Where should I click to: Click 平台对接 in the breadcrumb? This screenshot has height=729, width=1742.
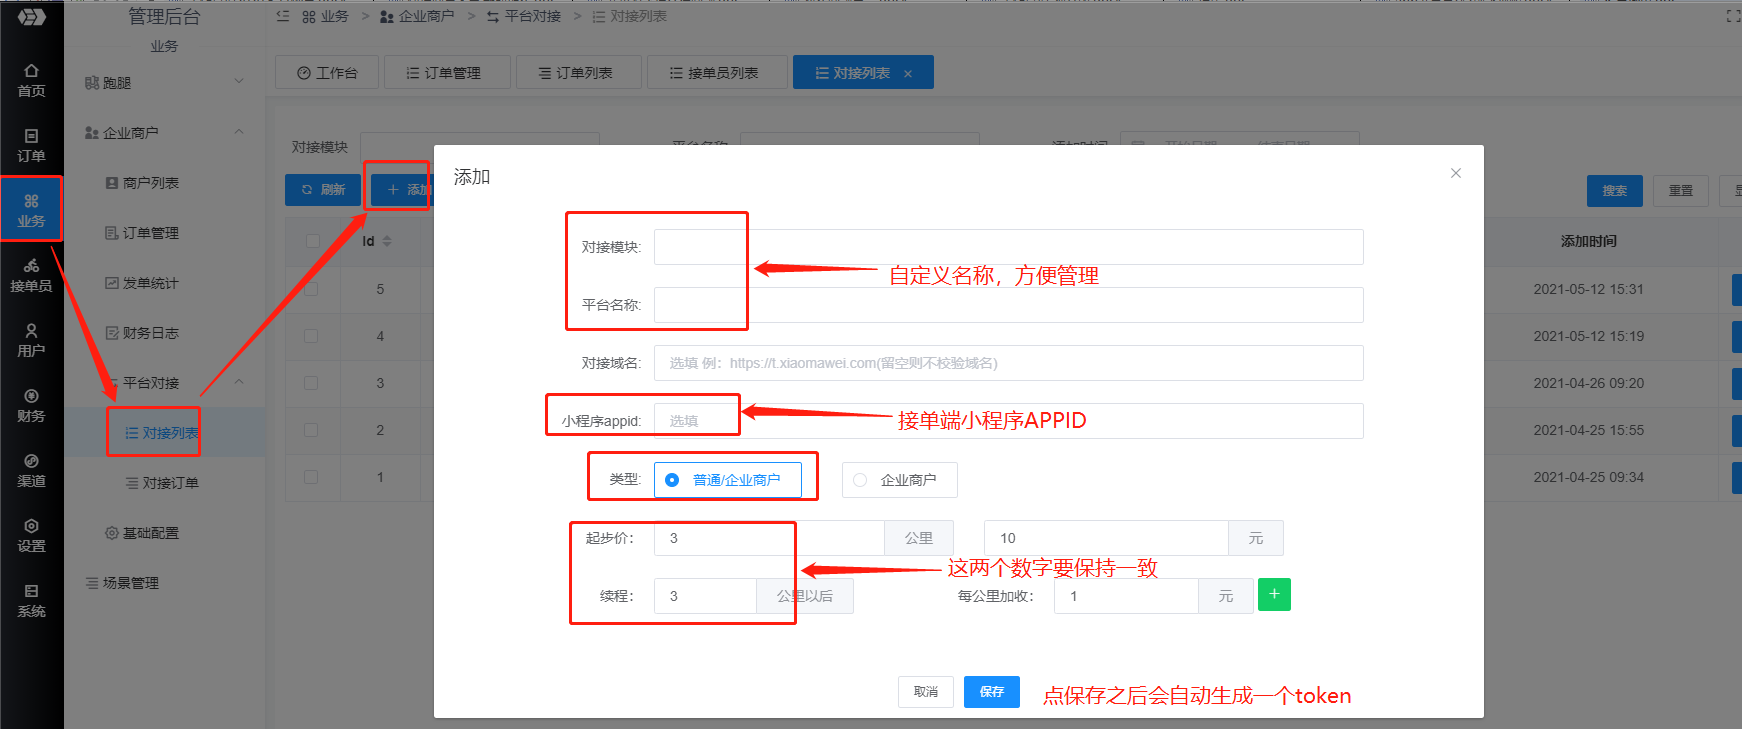[x=524, y=16]
